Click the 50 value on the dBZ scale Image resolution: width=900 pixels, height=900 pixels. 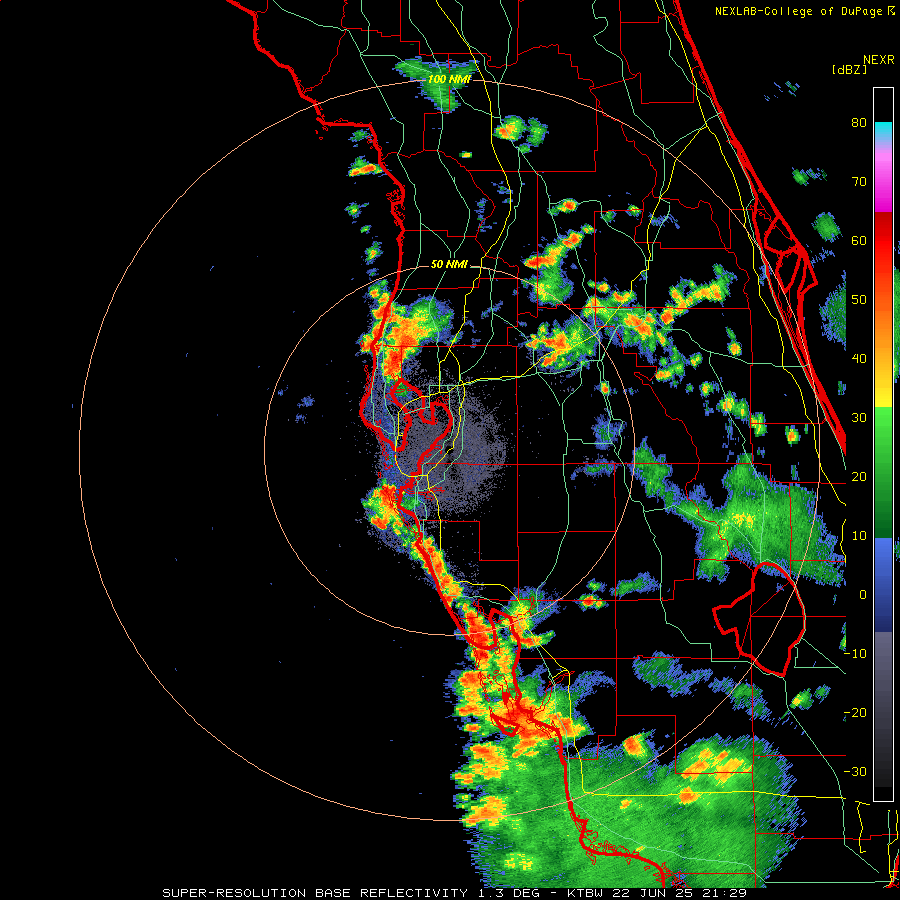tap(859, 300)
